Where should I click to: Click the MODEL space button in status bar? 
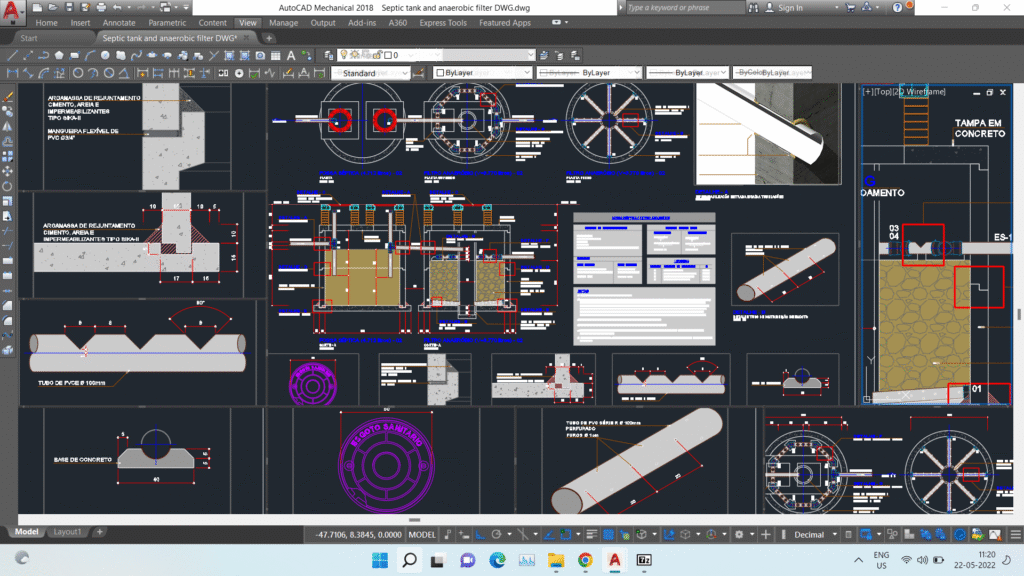pyautogui.click(x=422, y=534)
